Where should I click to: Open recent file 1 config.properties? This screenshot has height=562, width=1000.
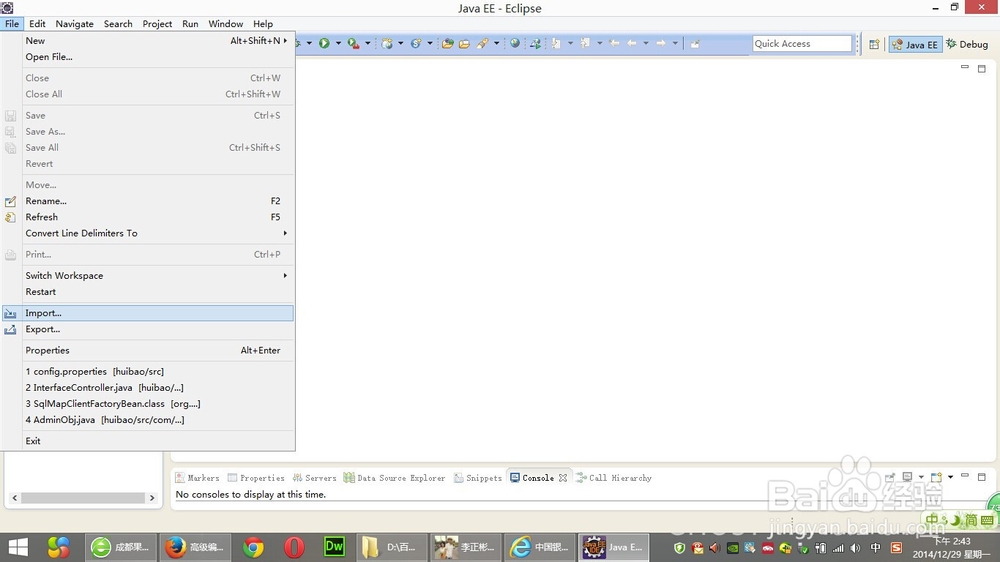point(148,371)
